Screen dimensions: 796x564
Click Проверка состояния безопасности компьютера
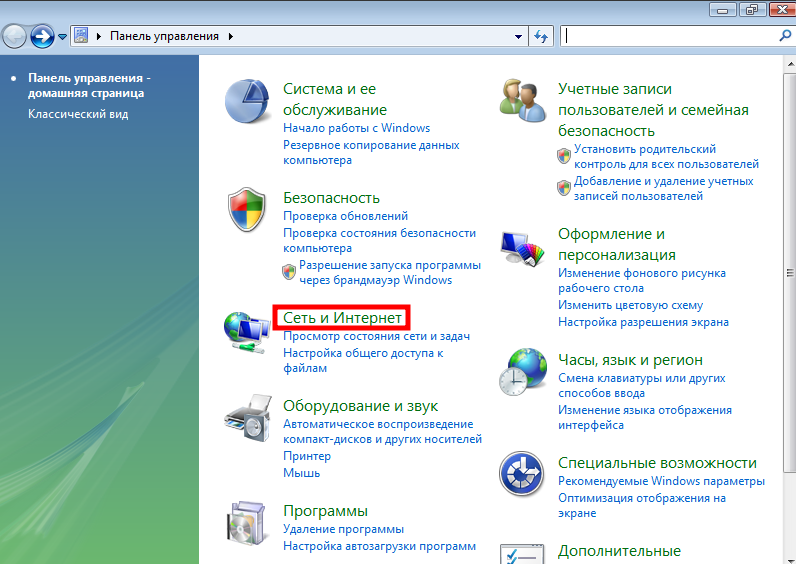[379, 240]
